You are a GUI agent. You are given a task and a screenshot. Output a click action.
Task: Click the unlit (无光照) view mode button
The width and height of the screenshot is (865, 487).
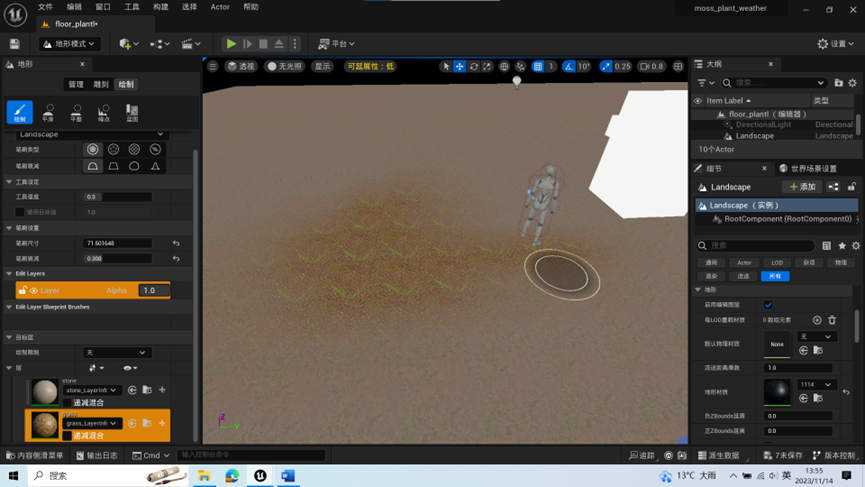point(285,66)
